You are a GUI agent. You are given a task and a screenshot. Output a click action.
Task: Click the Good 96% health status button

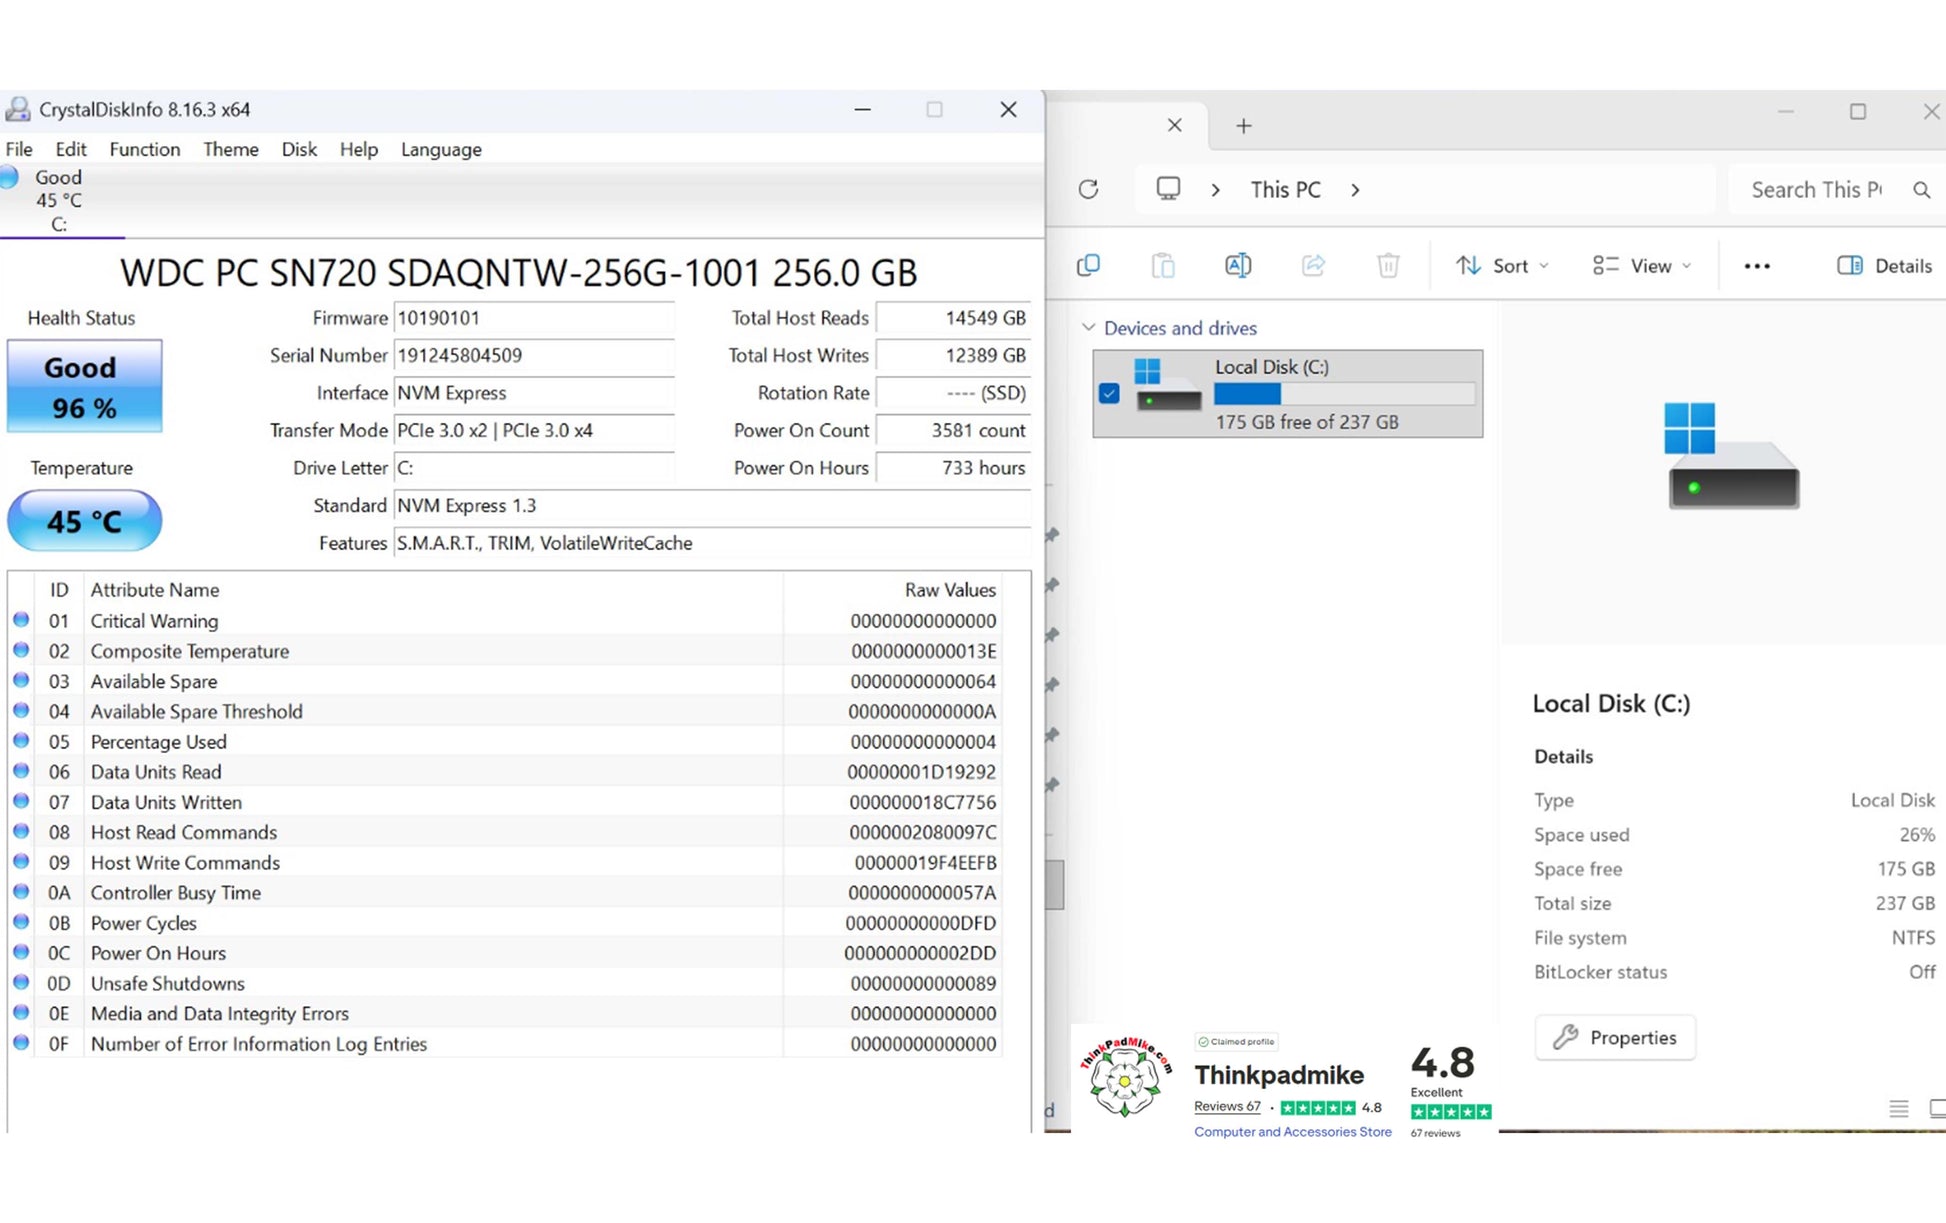coord(84,387)
